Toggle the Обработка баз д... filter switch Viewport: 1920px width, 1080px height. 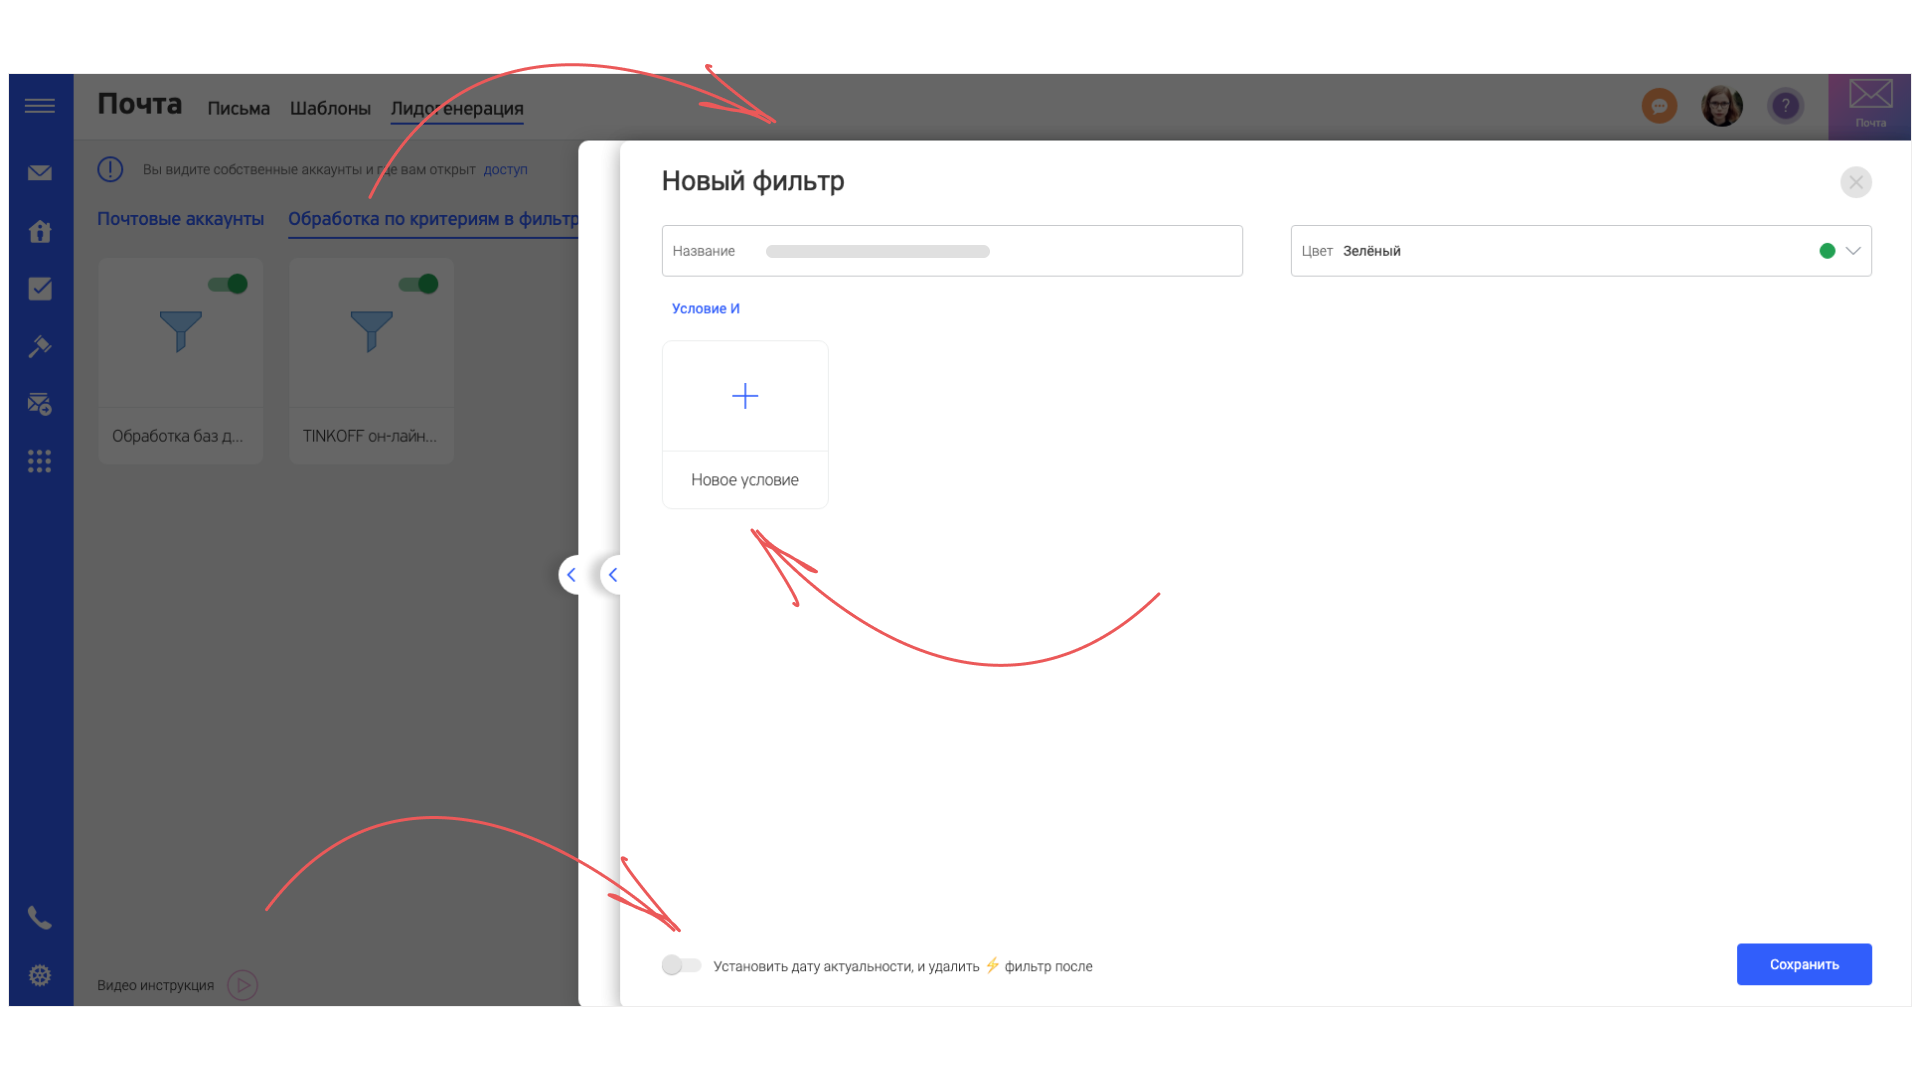coord(228,284)
